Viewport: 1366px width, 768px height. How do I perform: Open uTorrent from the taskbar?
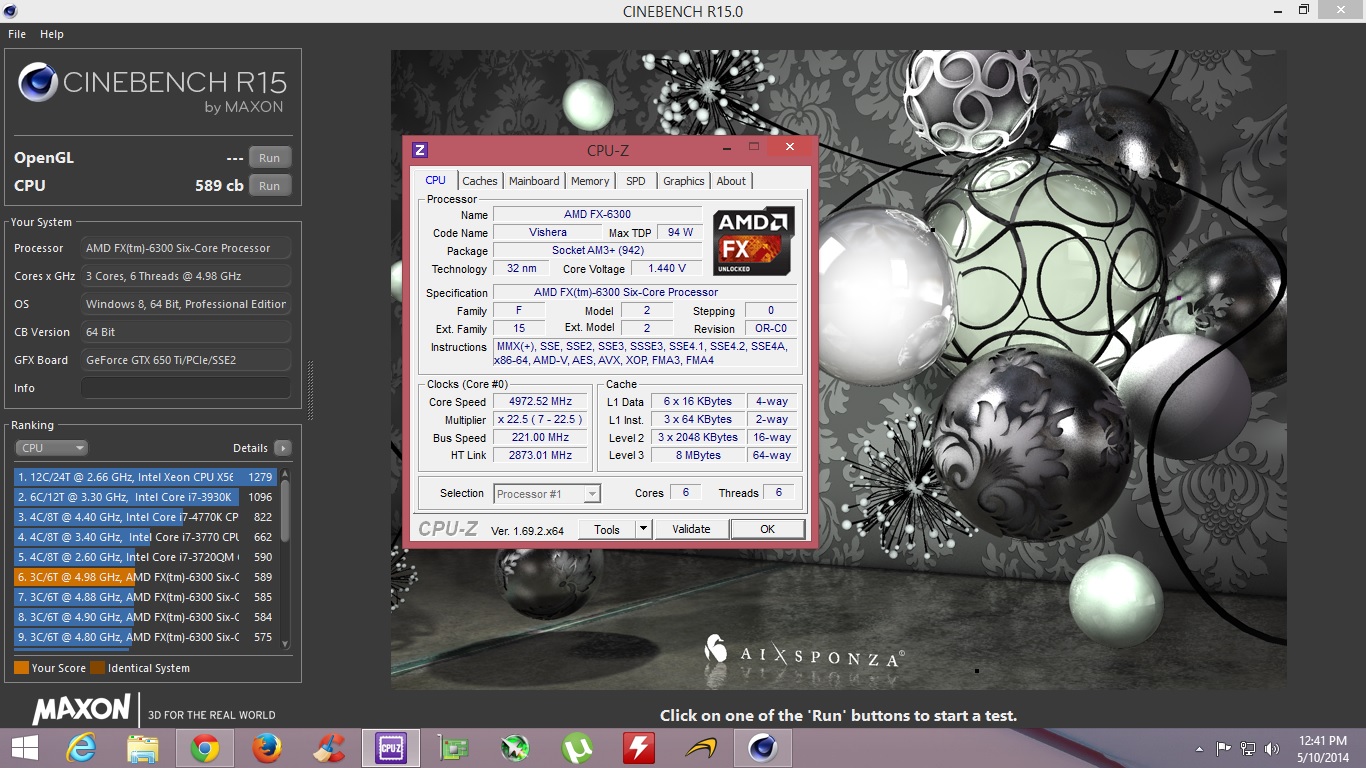tap(577, 748)
